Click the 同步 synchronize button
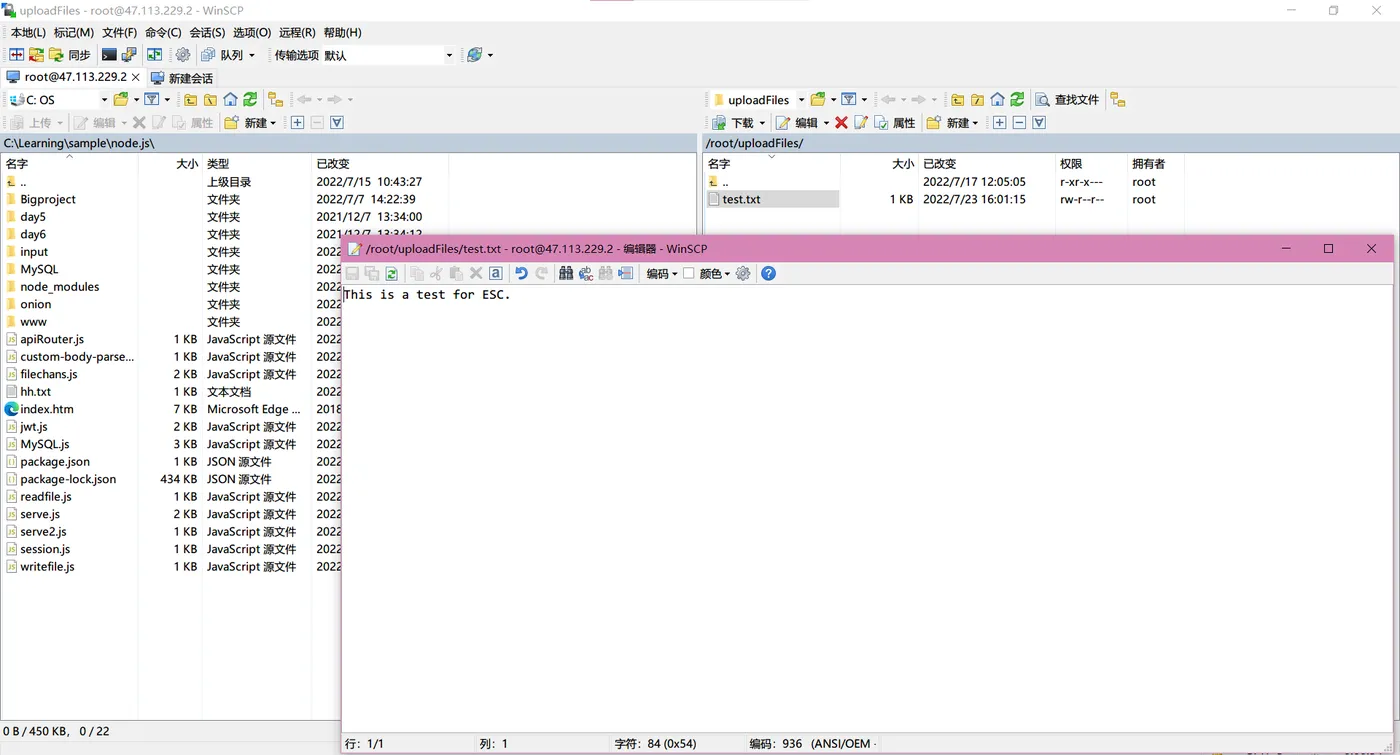 pos(70,55)
